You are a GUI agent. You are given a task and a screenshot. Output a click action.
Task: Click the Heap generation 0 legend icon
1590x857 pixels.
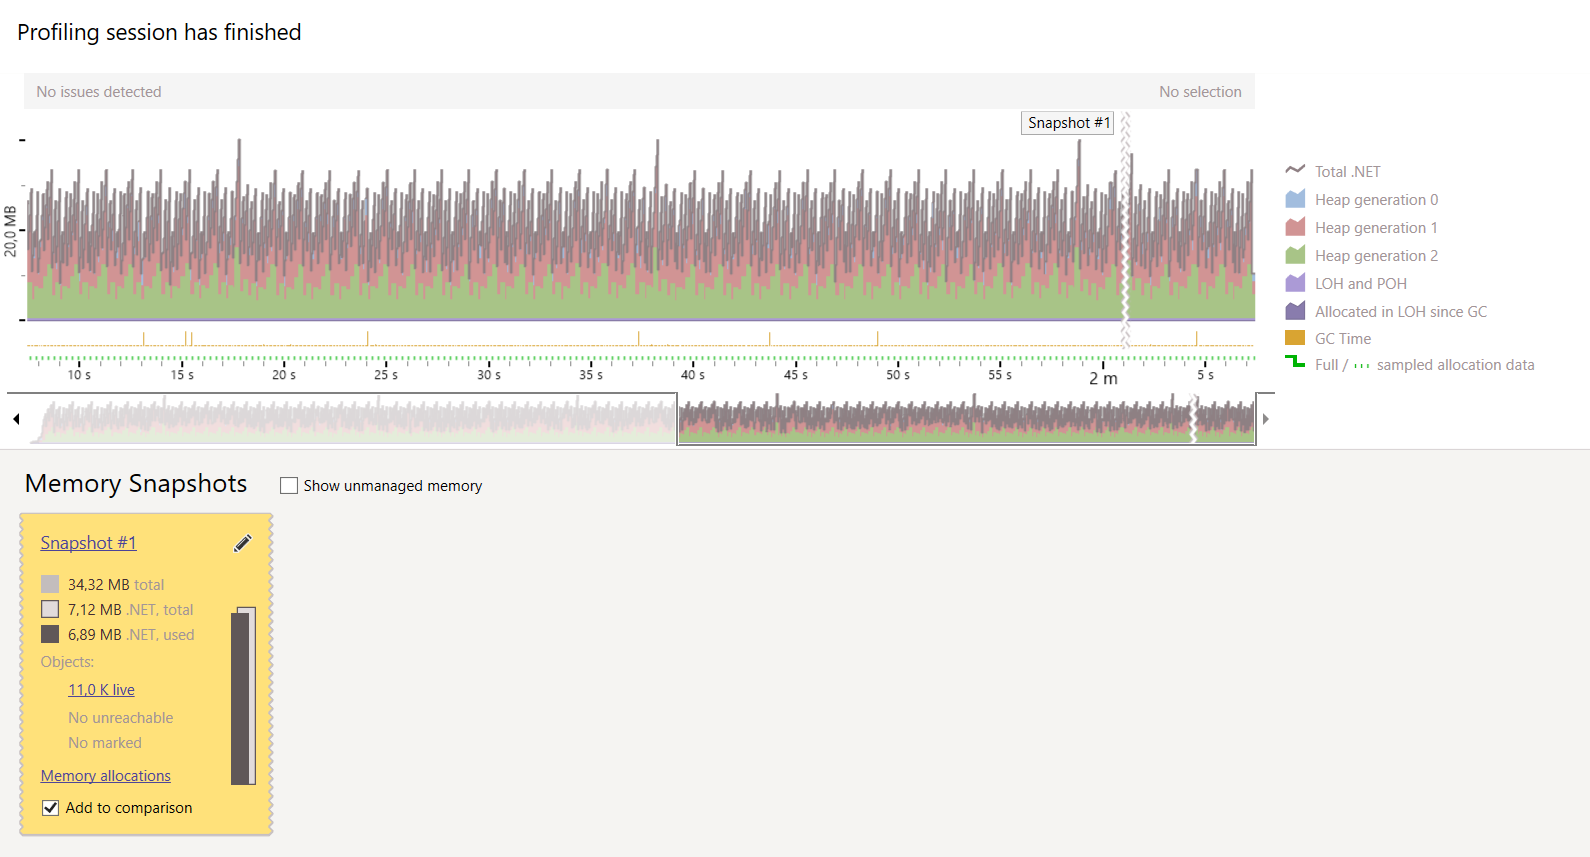pos(1295,199)
